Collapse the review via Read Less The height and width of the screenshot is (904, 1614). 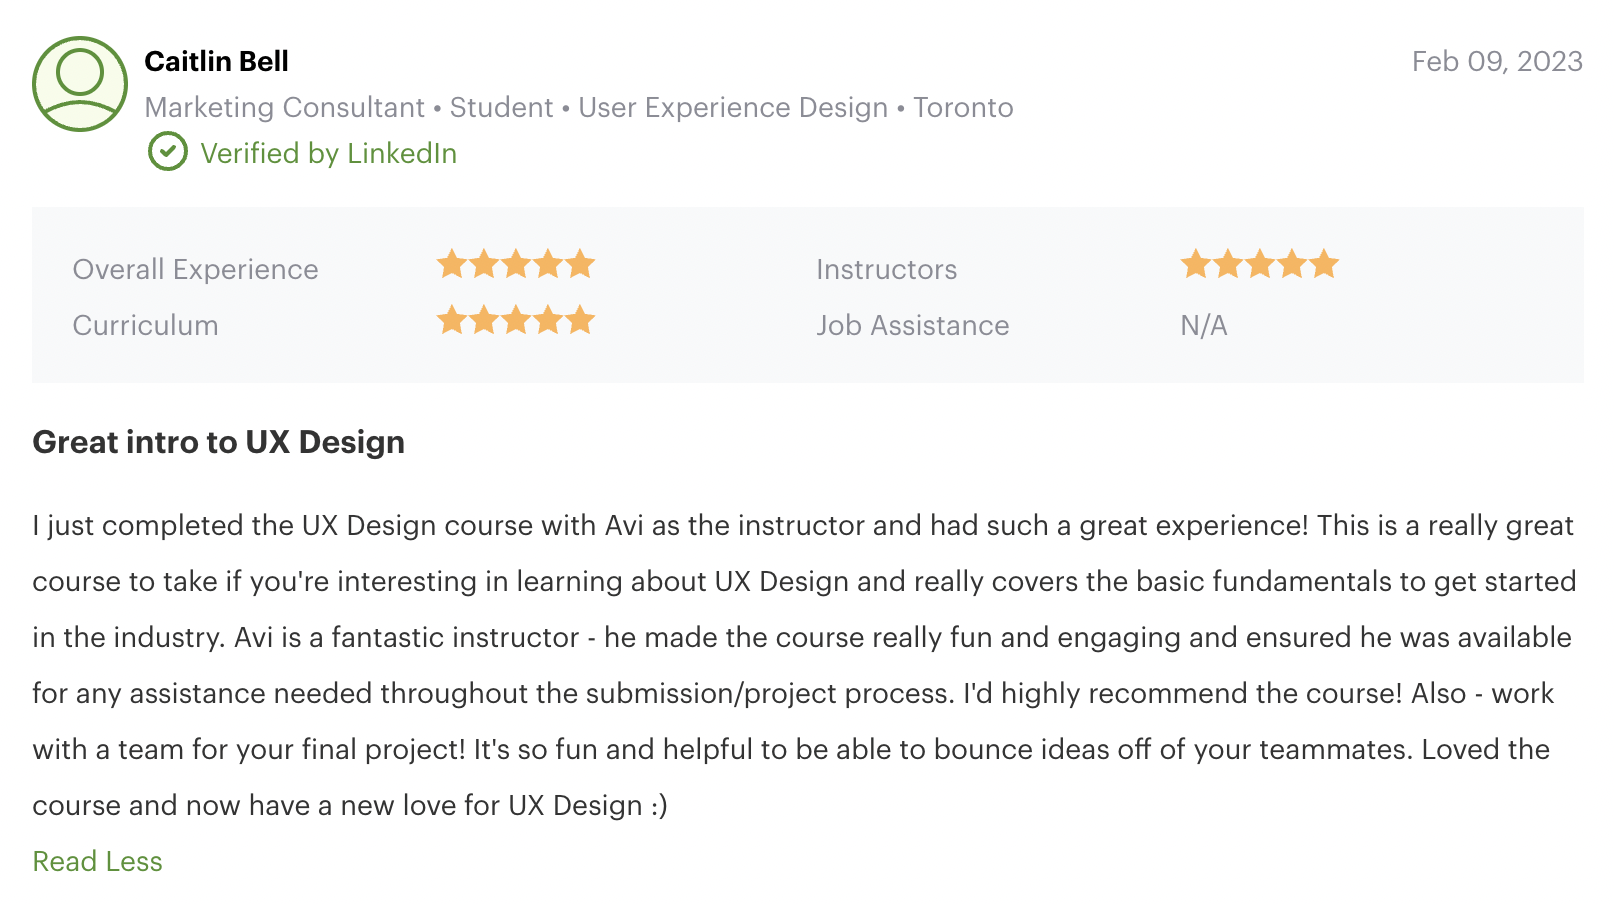[97, 861]
